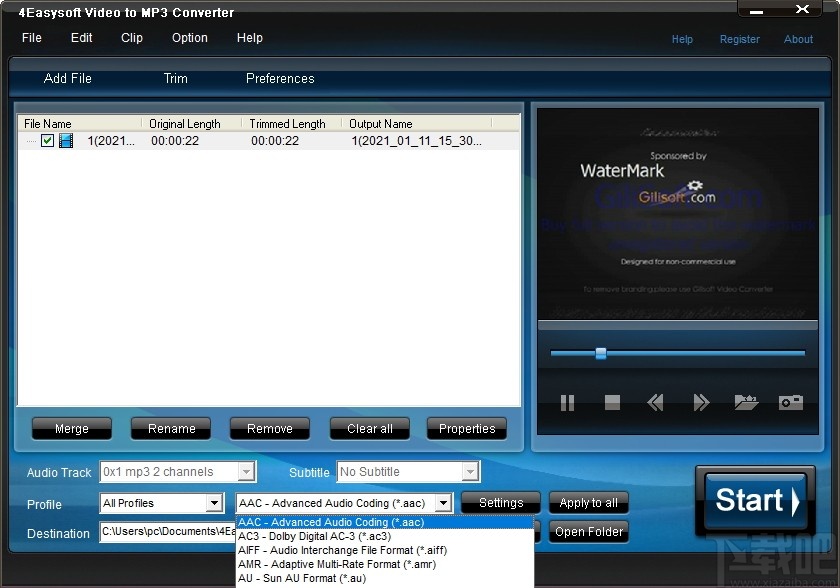Pause the video preview playback

tap(566, 402)
